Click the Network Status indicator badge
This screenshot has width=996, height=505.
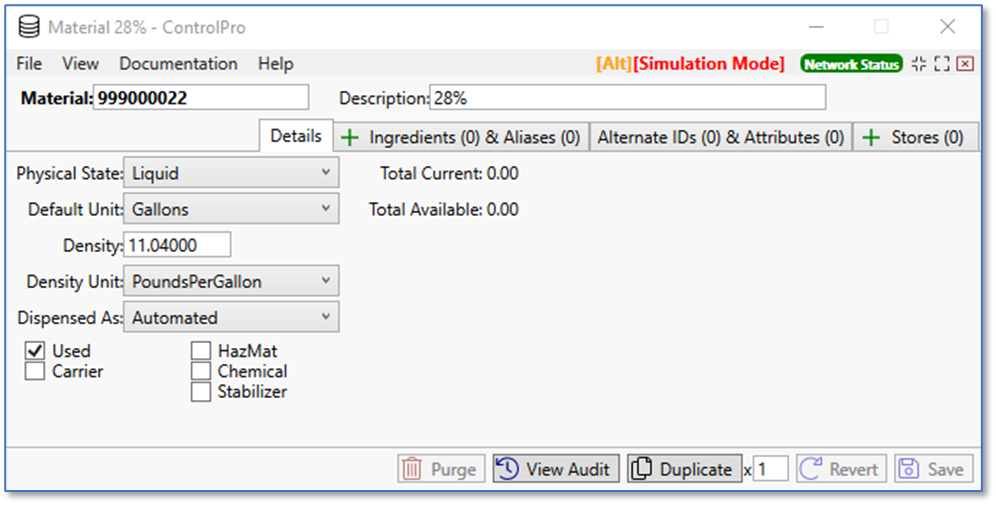851,64
